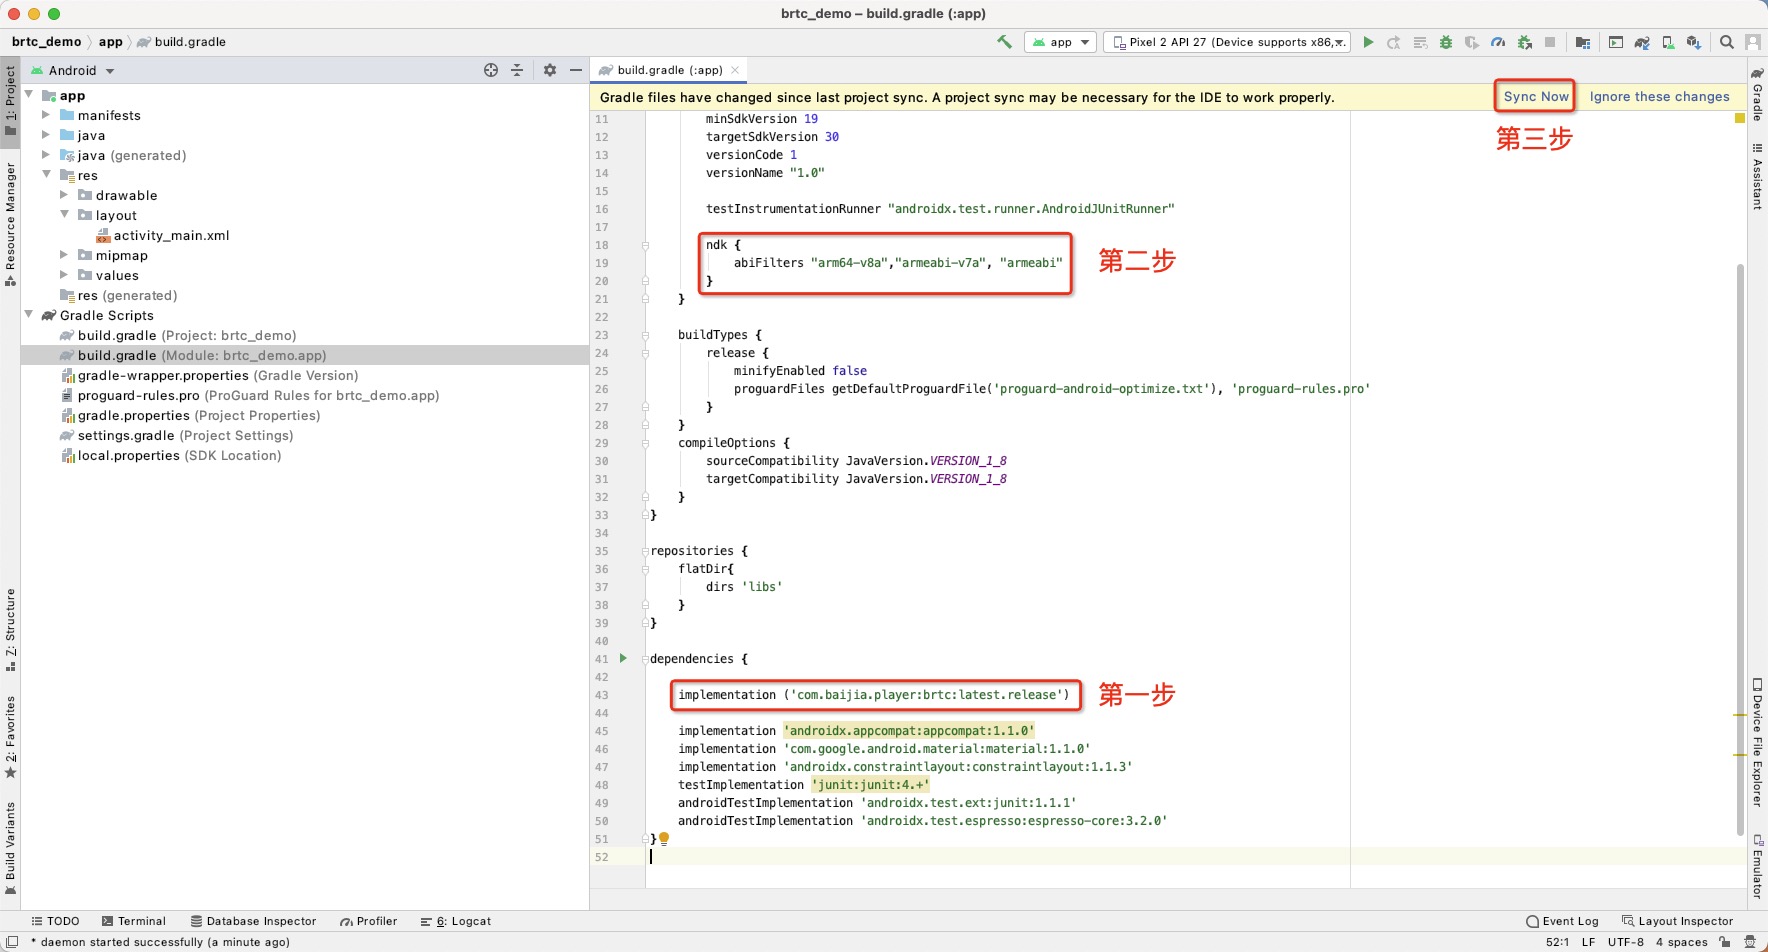Toggle the 1: Project tool window
Image resolution: width=1768 pixels, height=952 pixels.
click(x=10, y=103)
